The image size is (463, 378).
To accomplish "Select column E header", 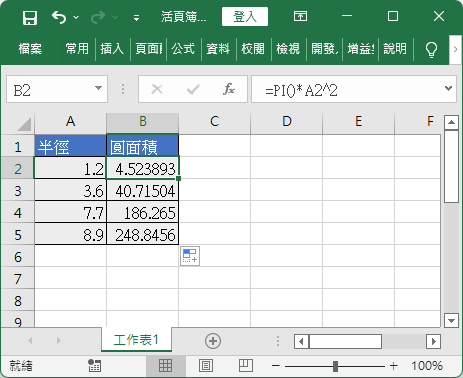I will click(359, 122).
